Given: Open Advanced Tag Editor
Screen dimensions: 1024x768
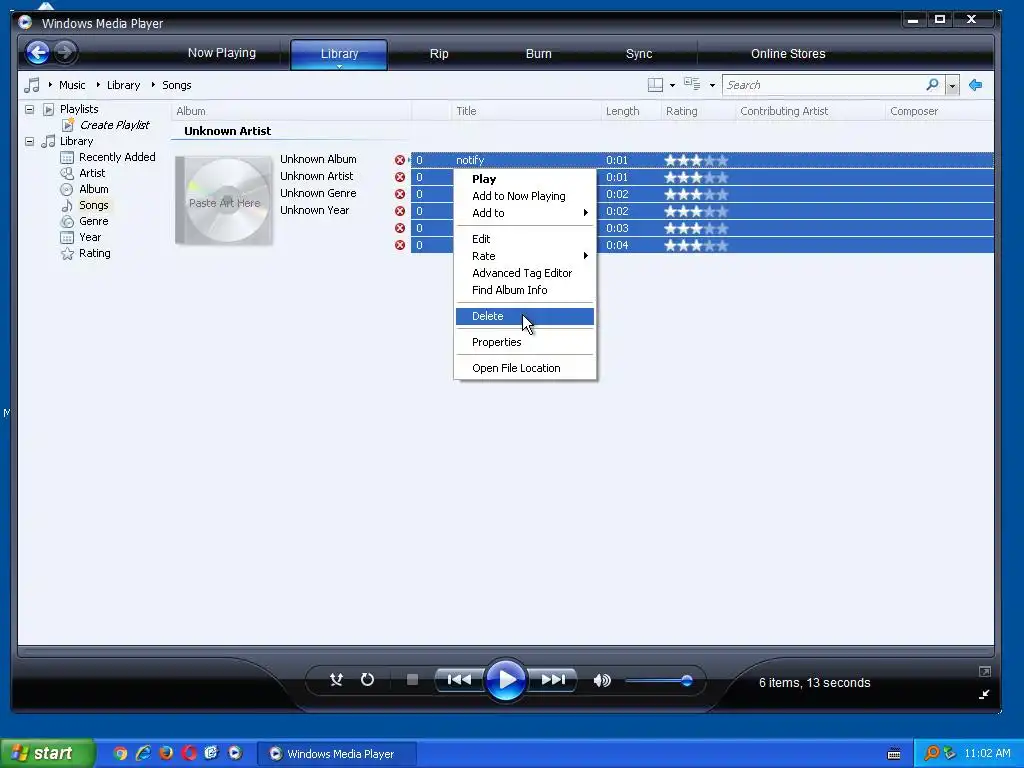Looking at the screenshot, I should 525,273.
